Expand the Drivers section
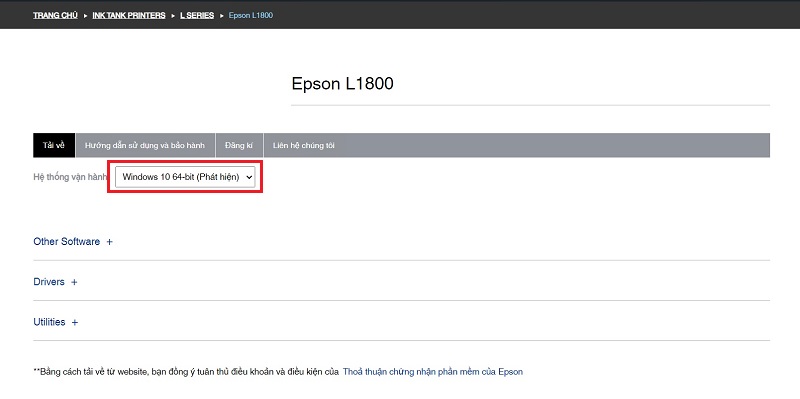This screenshot has height=399, width=800. pos(55,282)
